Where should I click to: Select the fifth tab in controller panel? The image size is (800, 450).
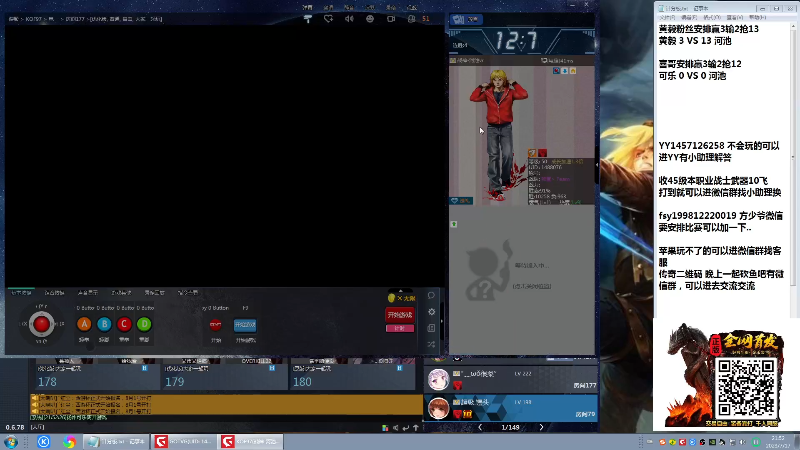coord(155,293)
